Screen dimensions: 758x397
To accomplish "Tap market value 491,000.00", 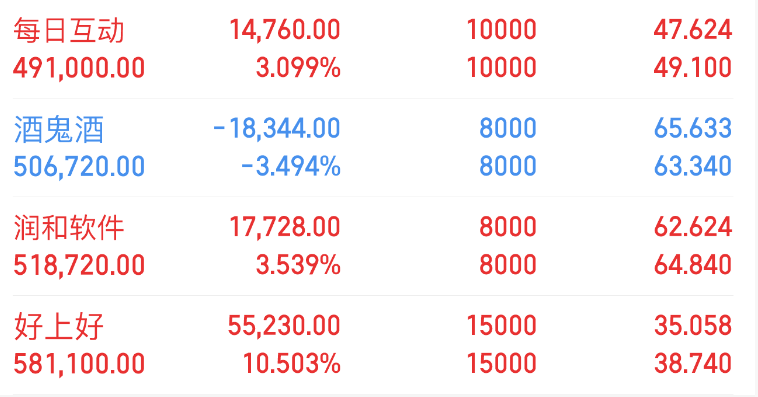I will tap(79, 68).
